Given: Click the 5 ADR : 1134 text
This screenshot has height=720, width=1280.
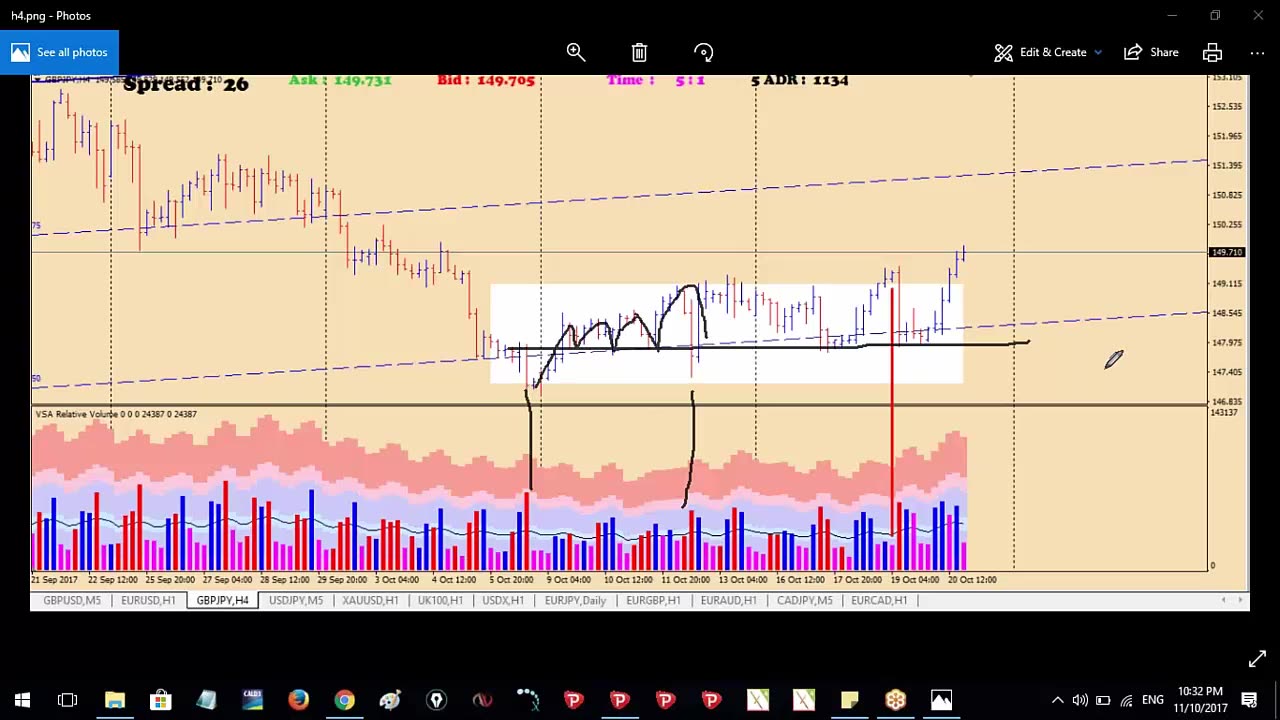Looking at the screenshot, I should (800, 80).
